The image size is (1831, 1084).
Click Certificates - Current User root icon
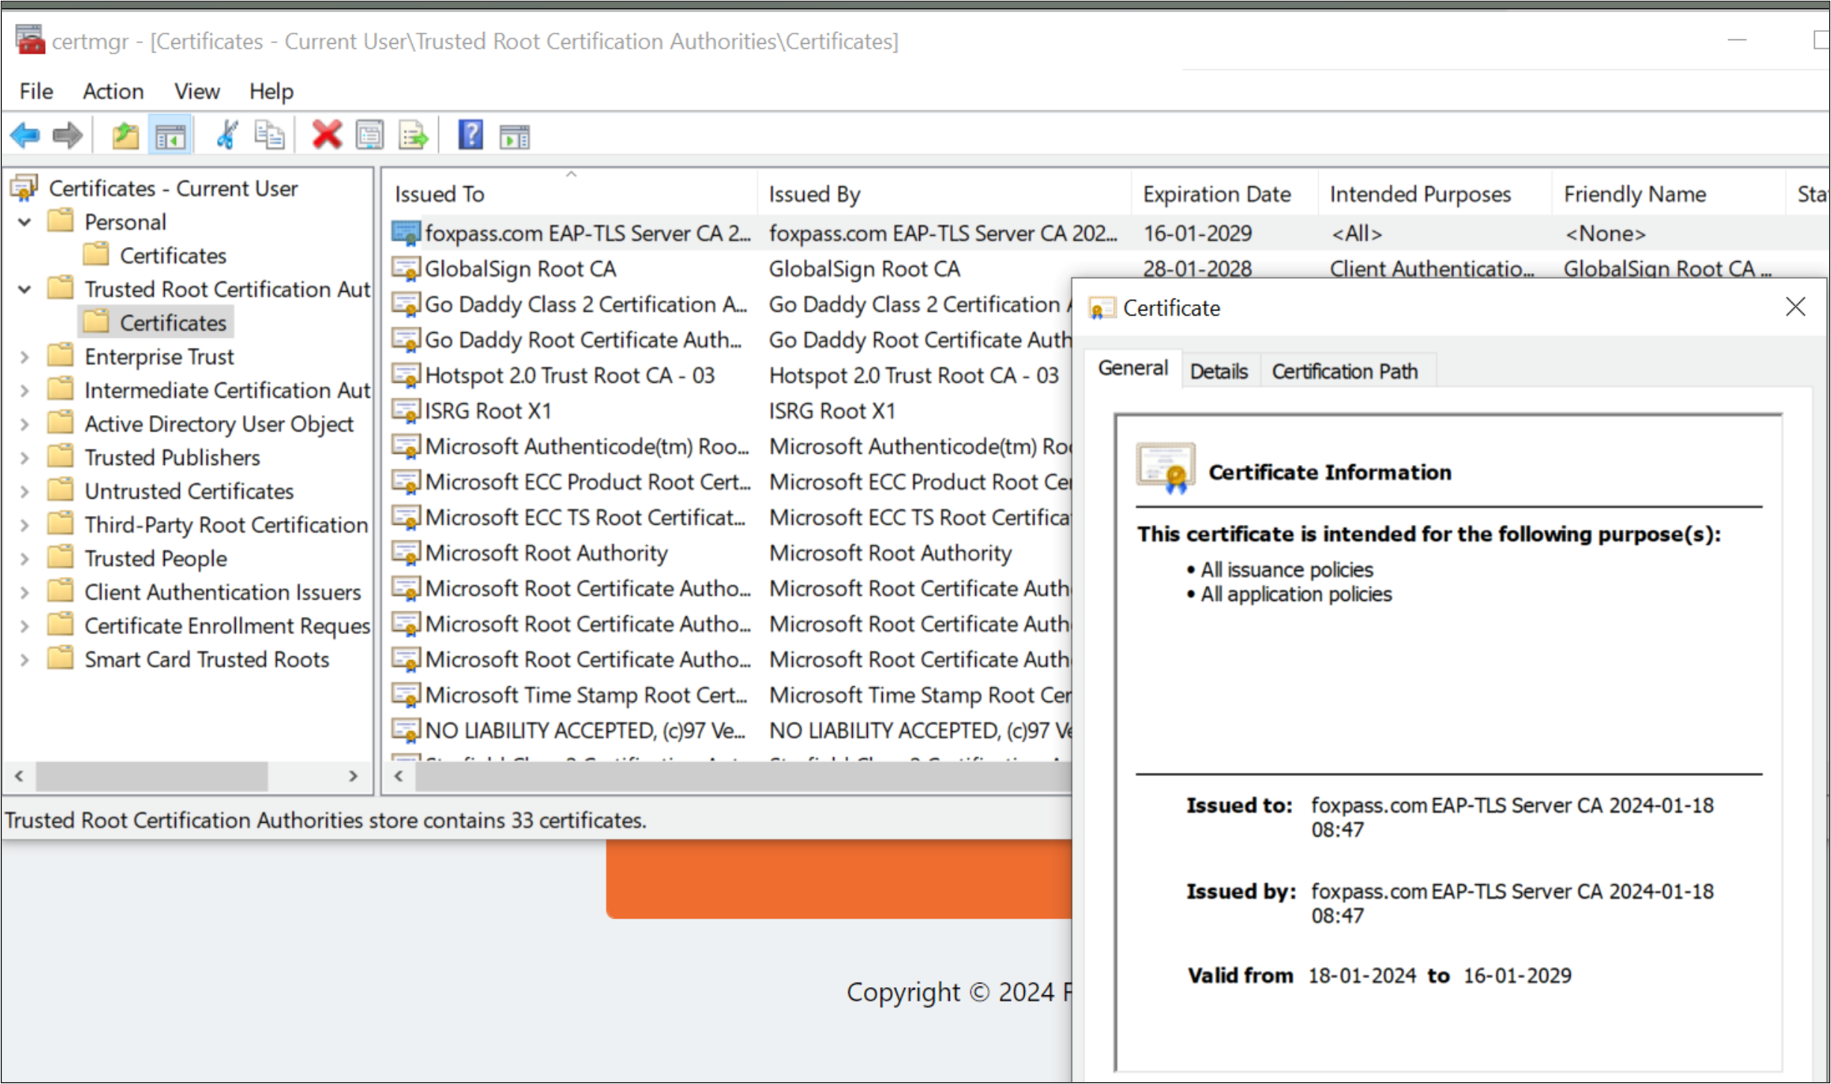tap(25, 188)
